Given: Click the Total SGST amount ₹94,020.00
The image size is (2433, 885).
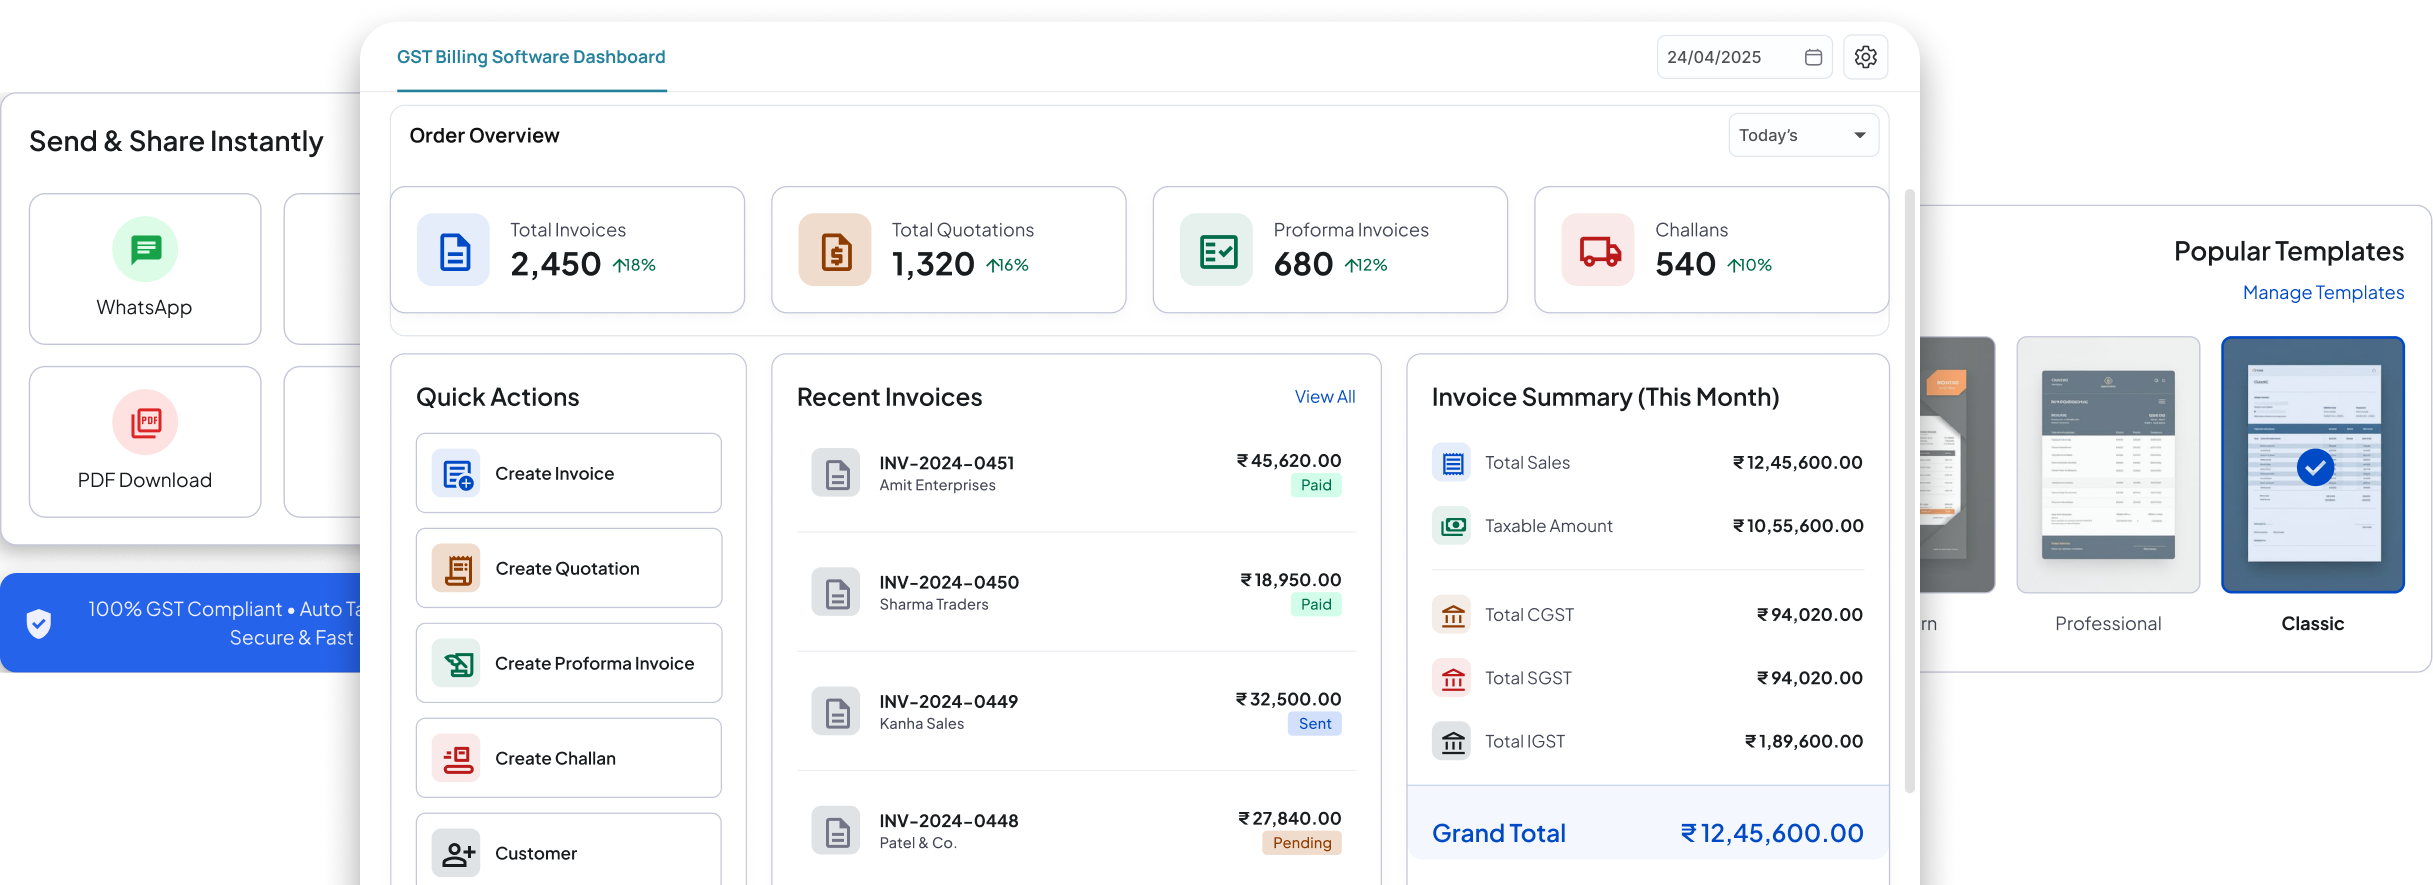Looking at the screenshot, I should [1810, 678].
